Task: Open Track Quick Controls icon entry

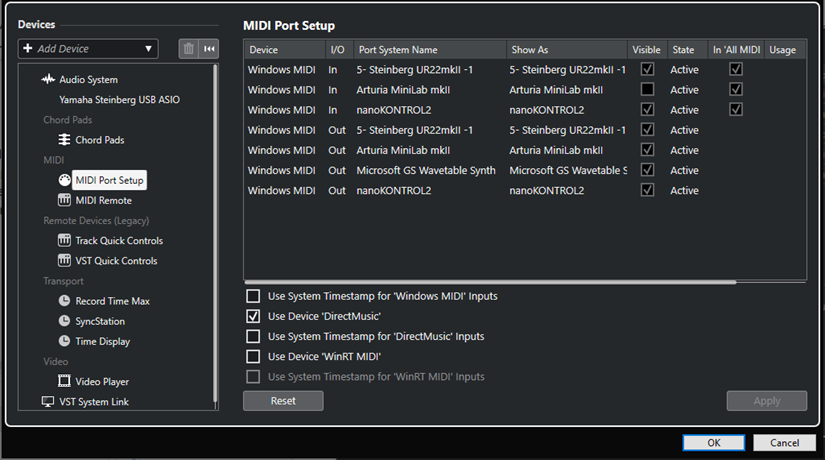Action: 65,241
